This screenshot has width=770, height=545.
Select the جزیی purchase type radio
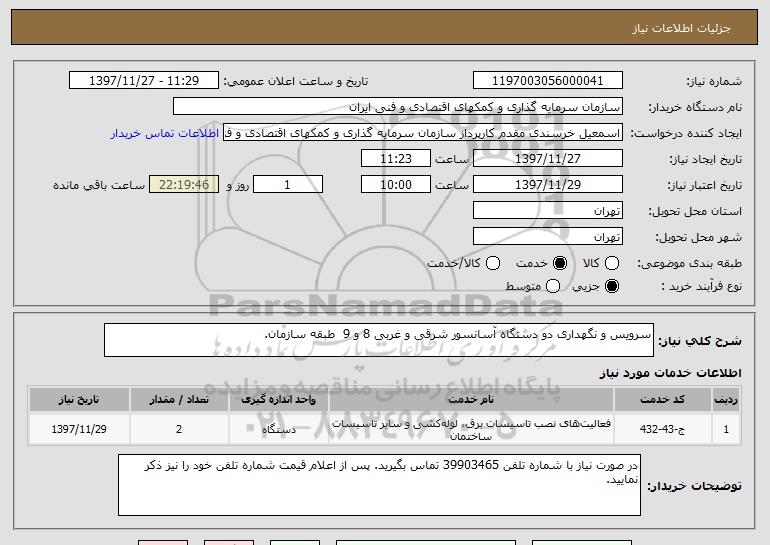click(612, 286)
